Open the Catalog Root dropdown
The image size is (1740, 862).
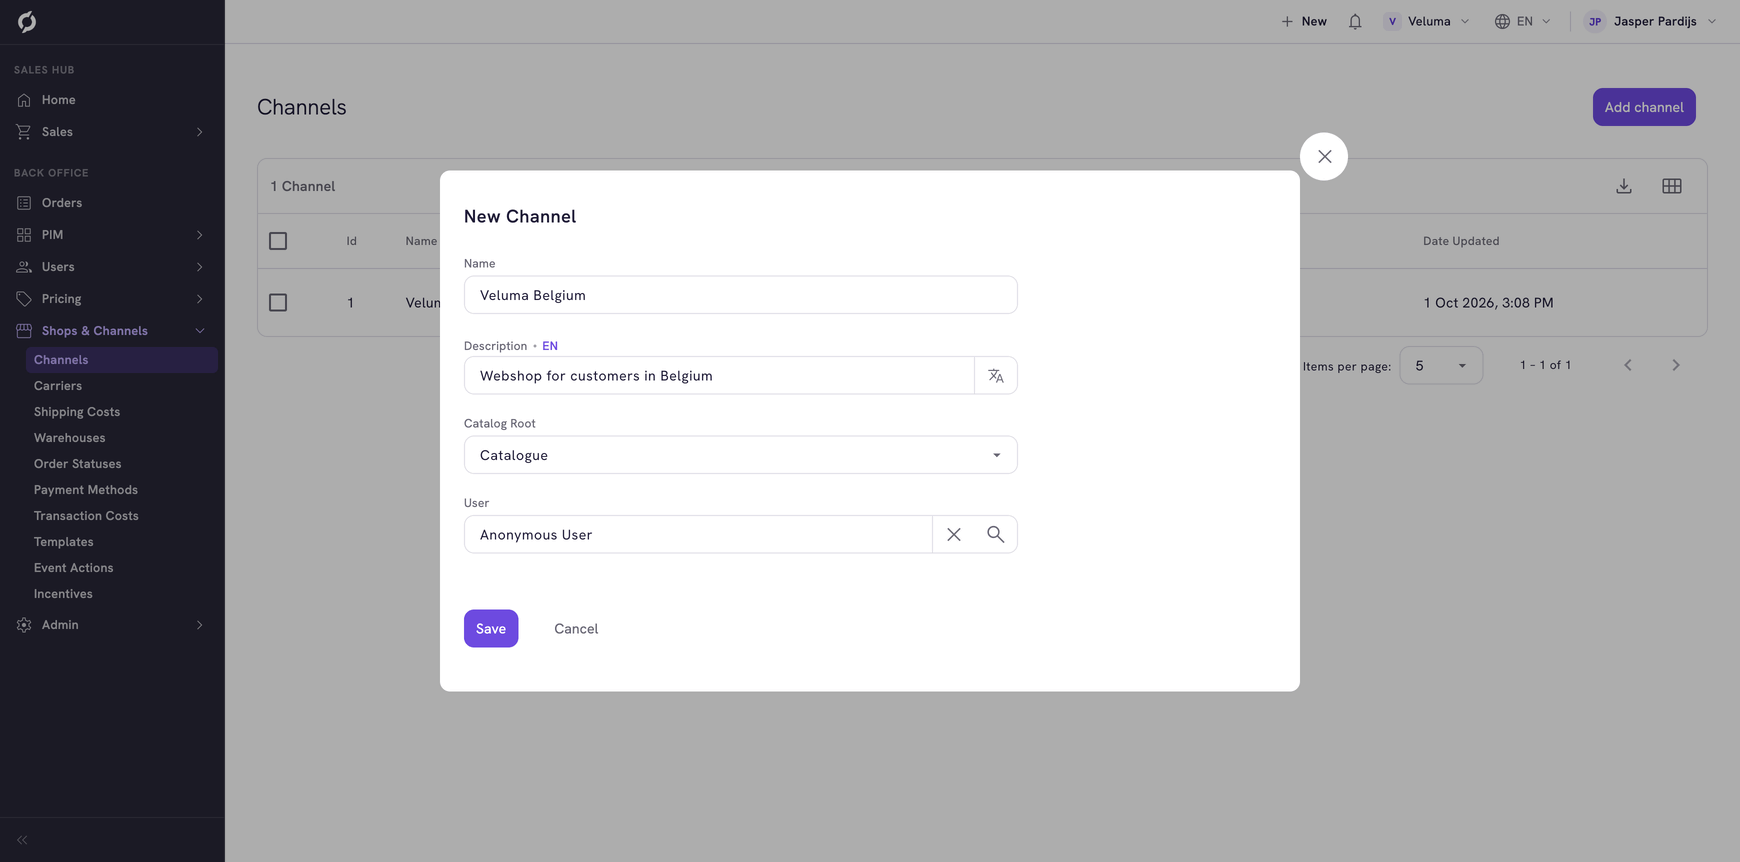pyautogui.click(x=741, y=455)
